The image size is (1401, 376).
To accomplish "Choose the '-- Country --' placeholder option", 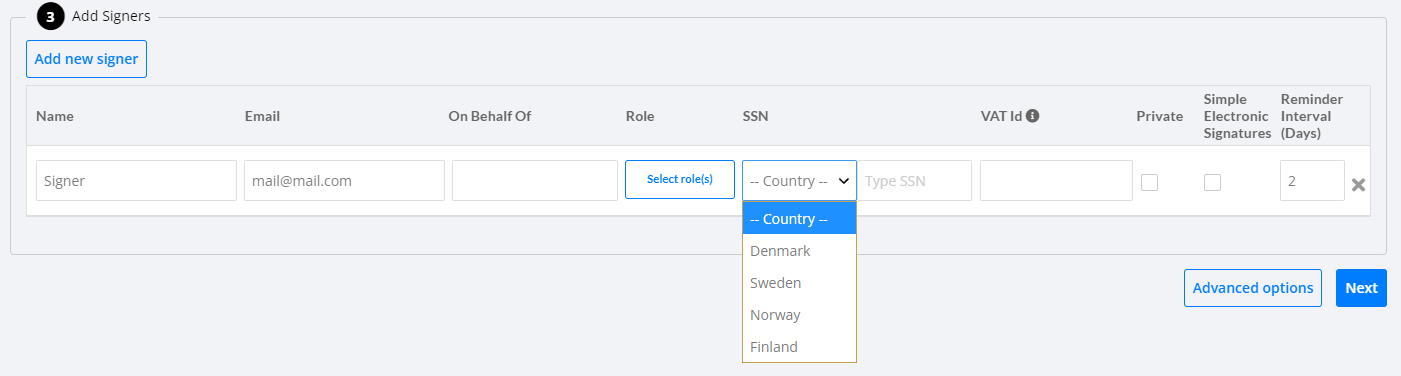I will [799, 219].
